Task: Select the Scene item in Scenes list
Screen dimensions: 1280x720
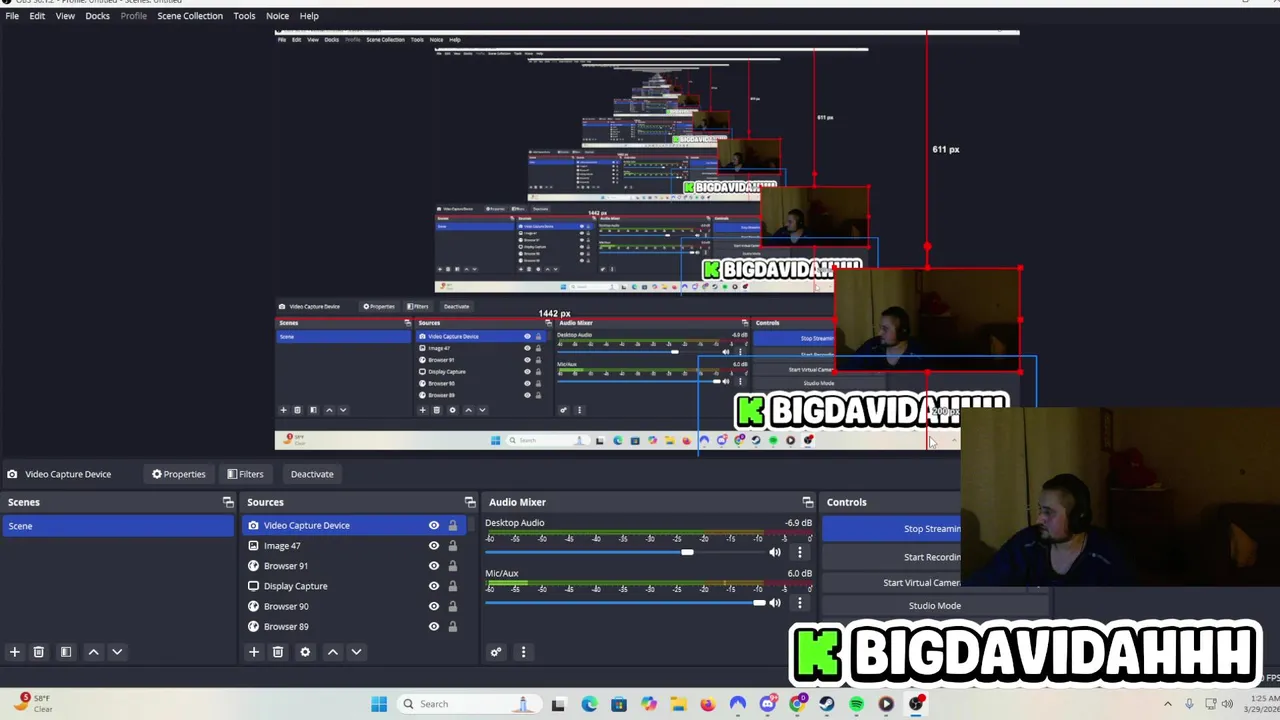Action: click(117, 526)
